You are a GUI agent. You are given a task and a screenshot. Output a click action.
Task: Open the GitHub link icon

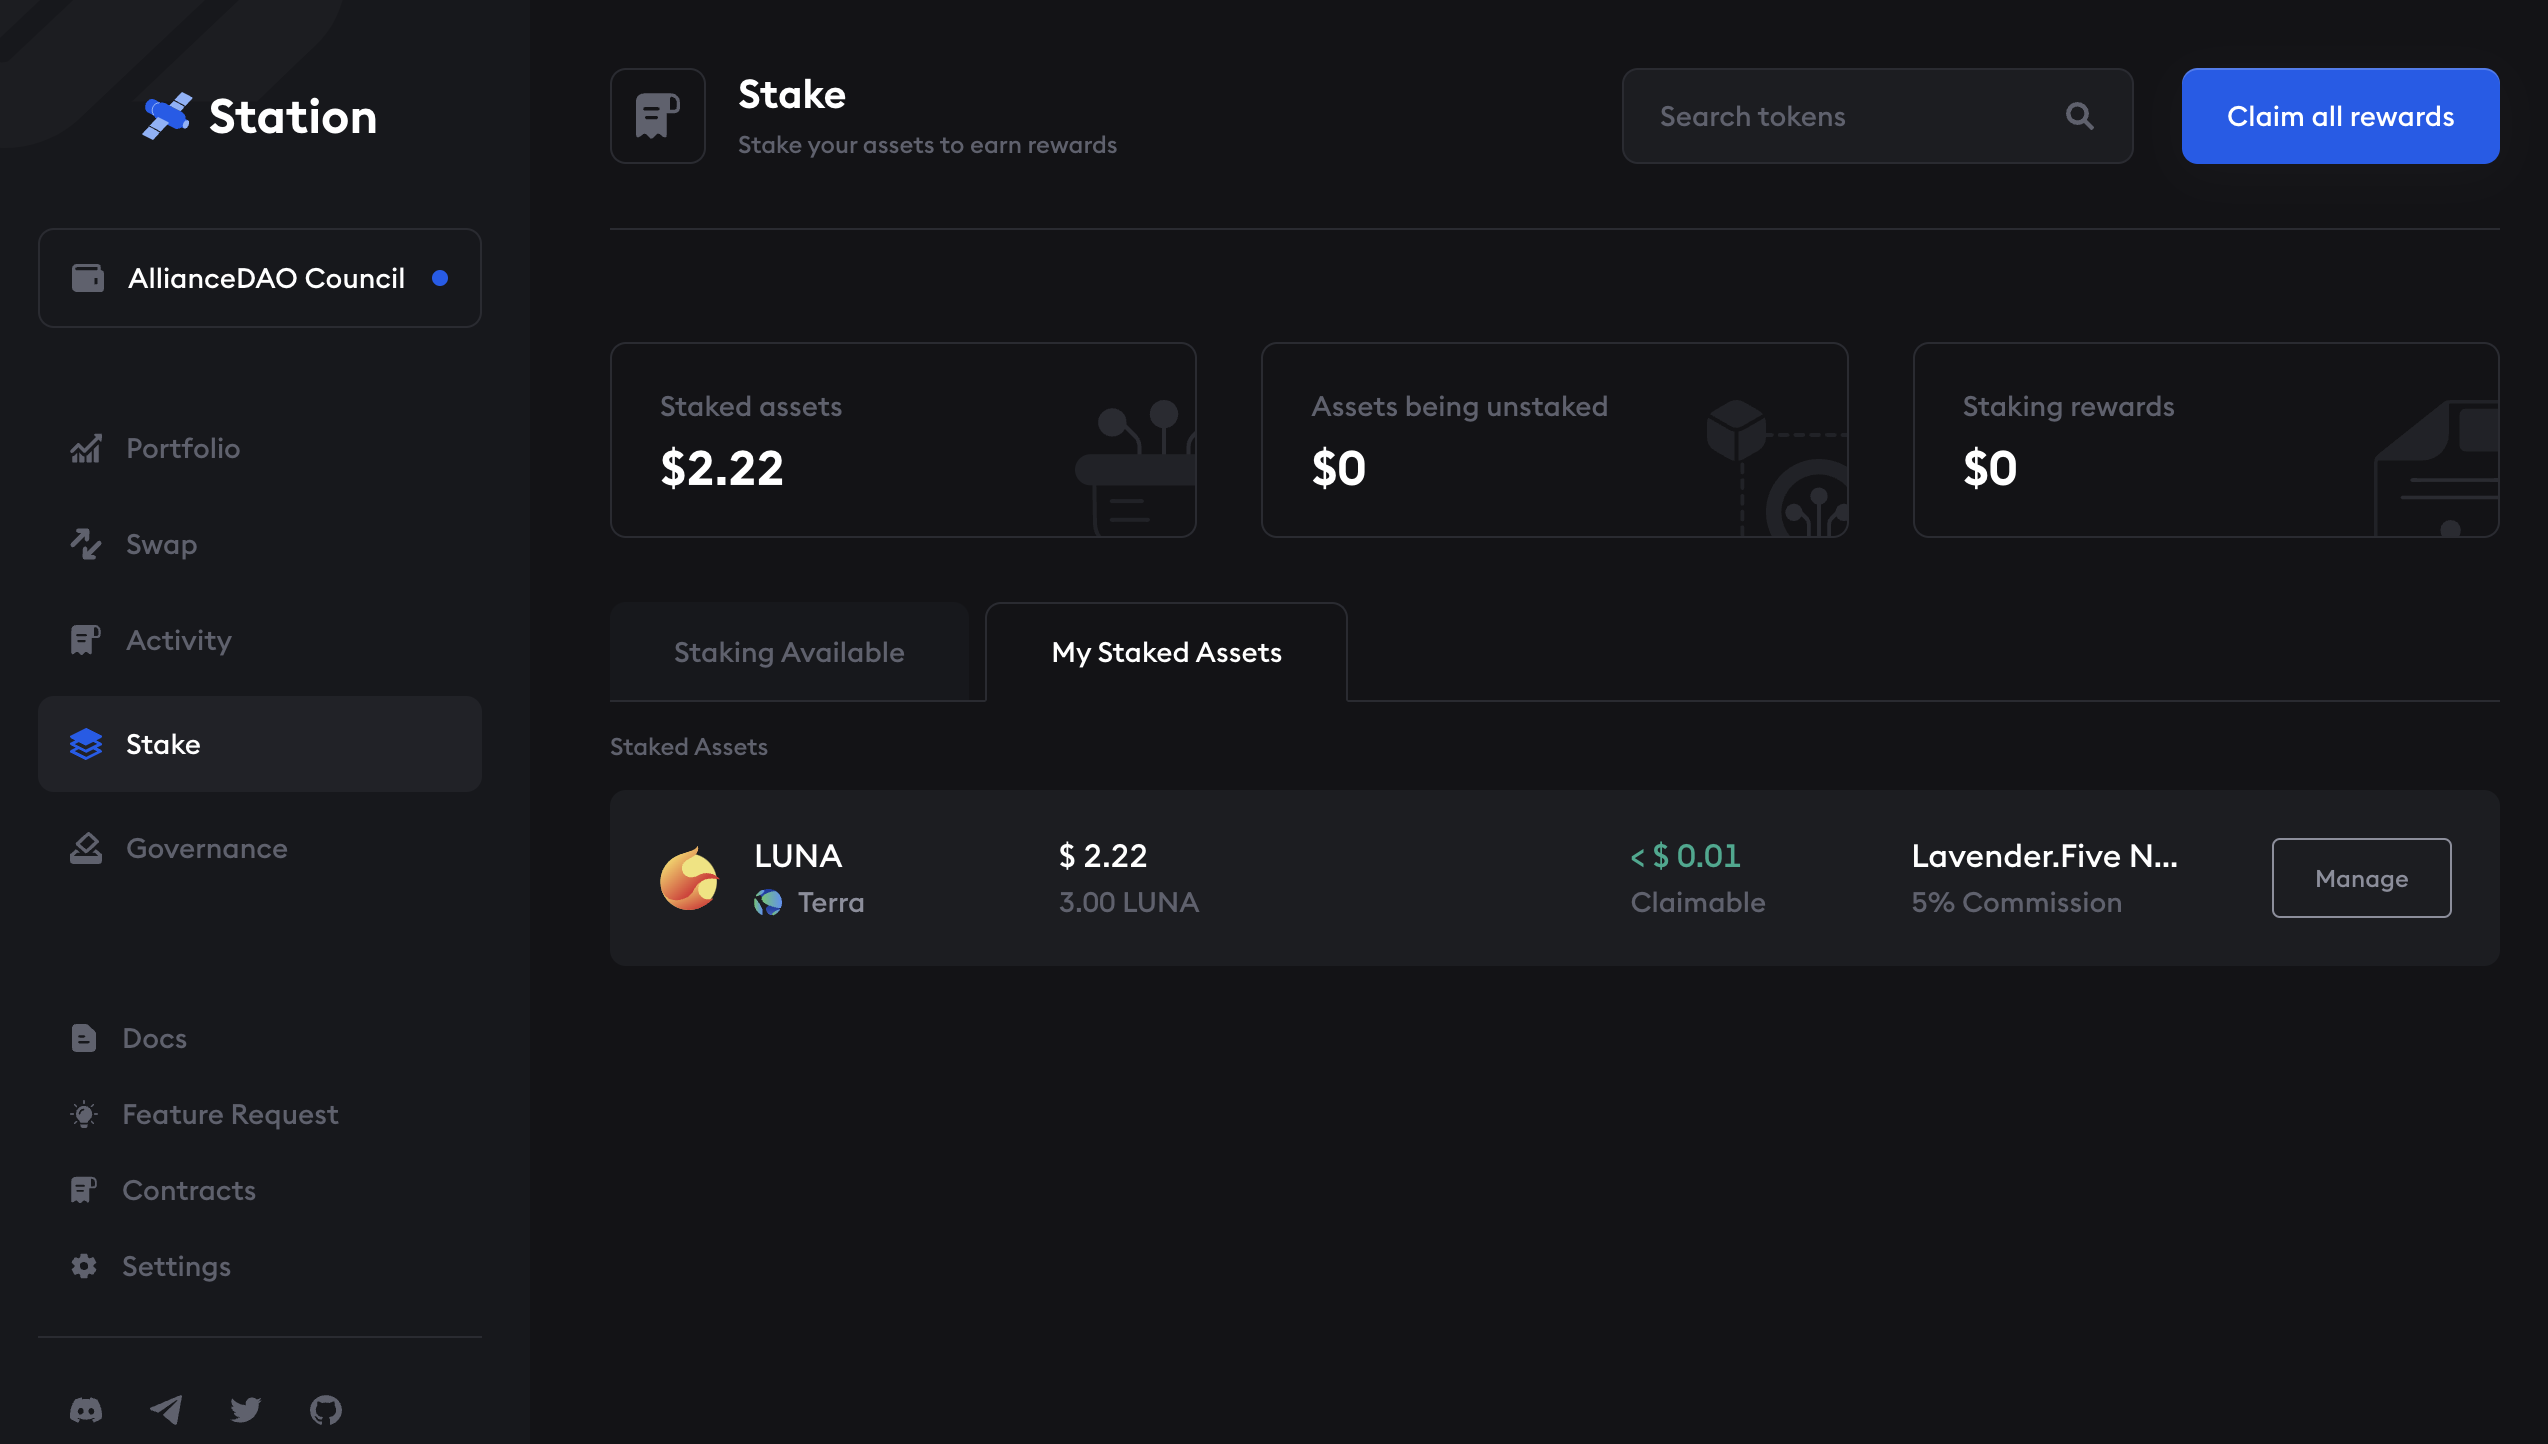coord(325,1409)
